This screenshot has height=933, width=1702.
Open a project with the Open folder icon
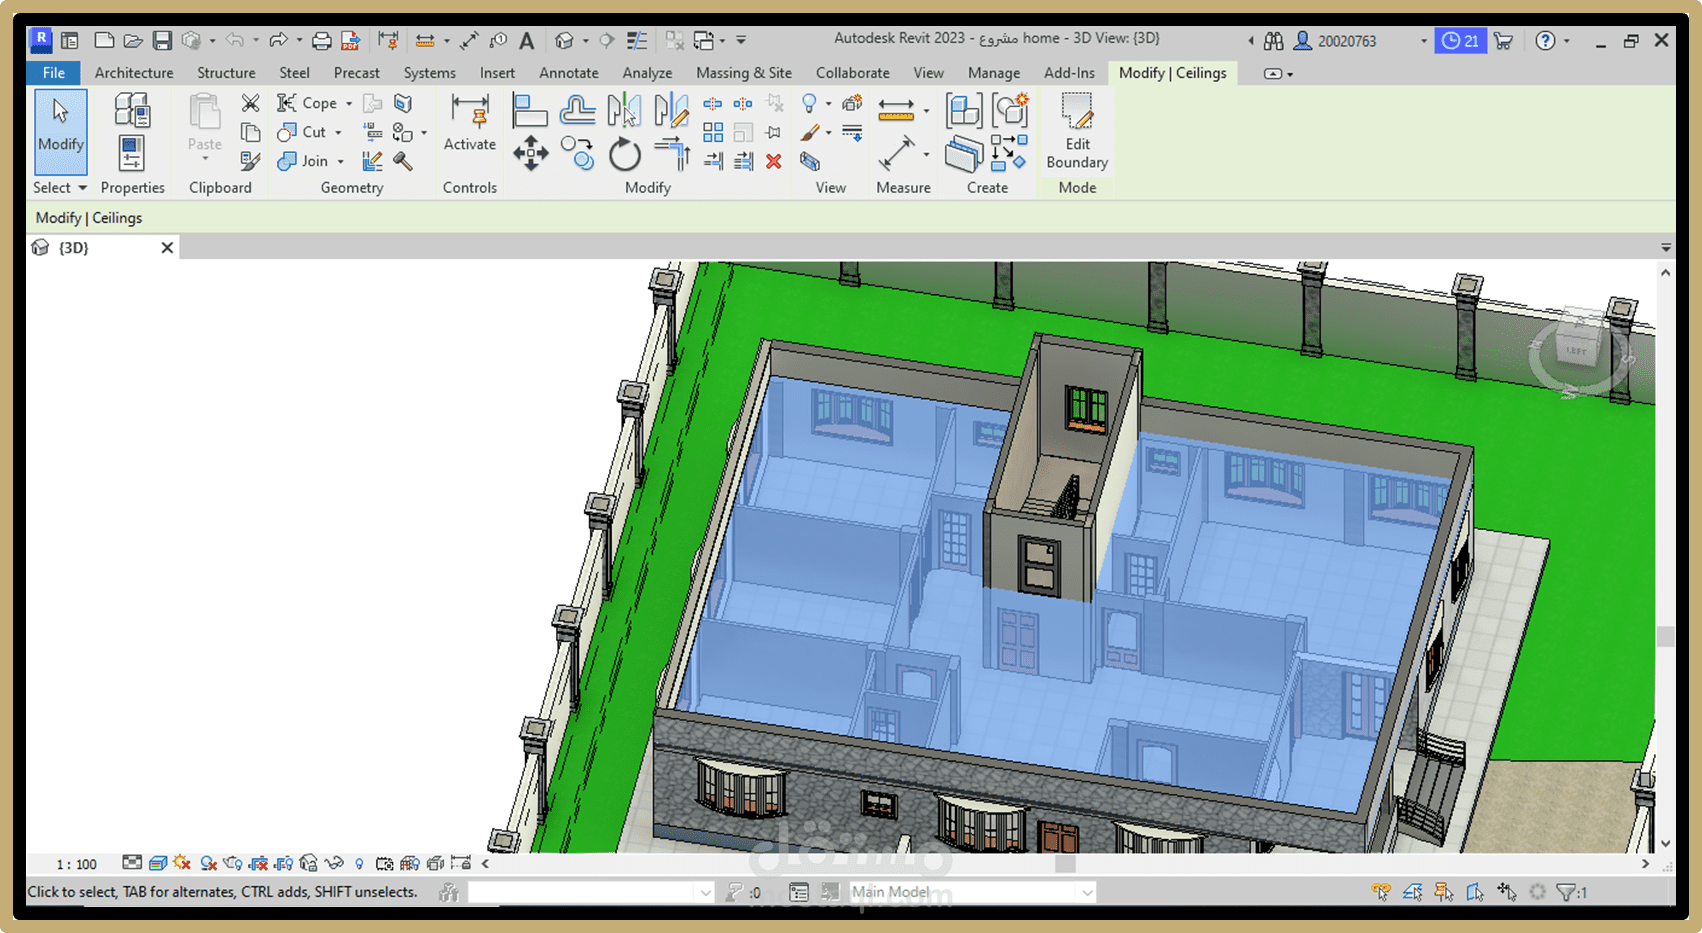tap(133, 40)
